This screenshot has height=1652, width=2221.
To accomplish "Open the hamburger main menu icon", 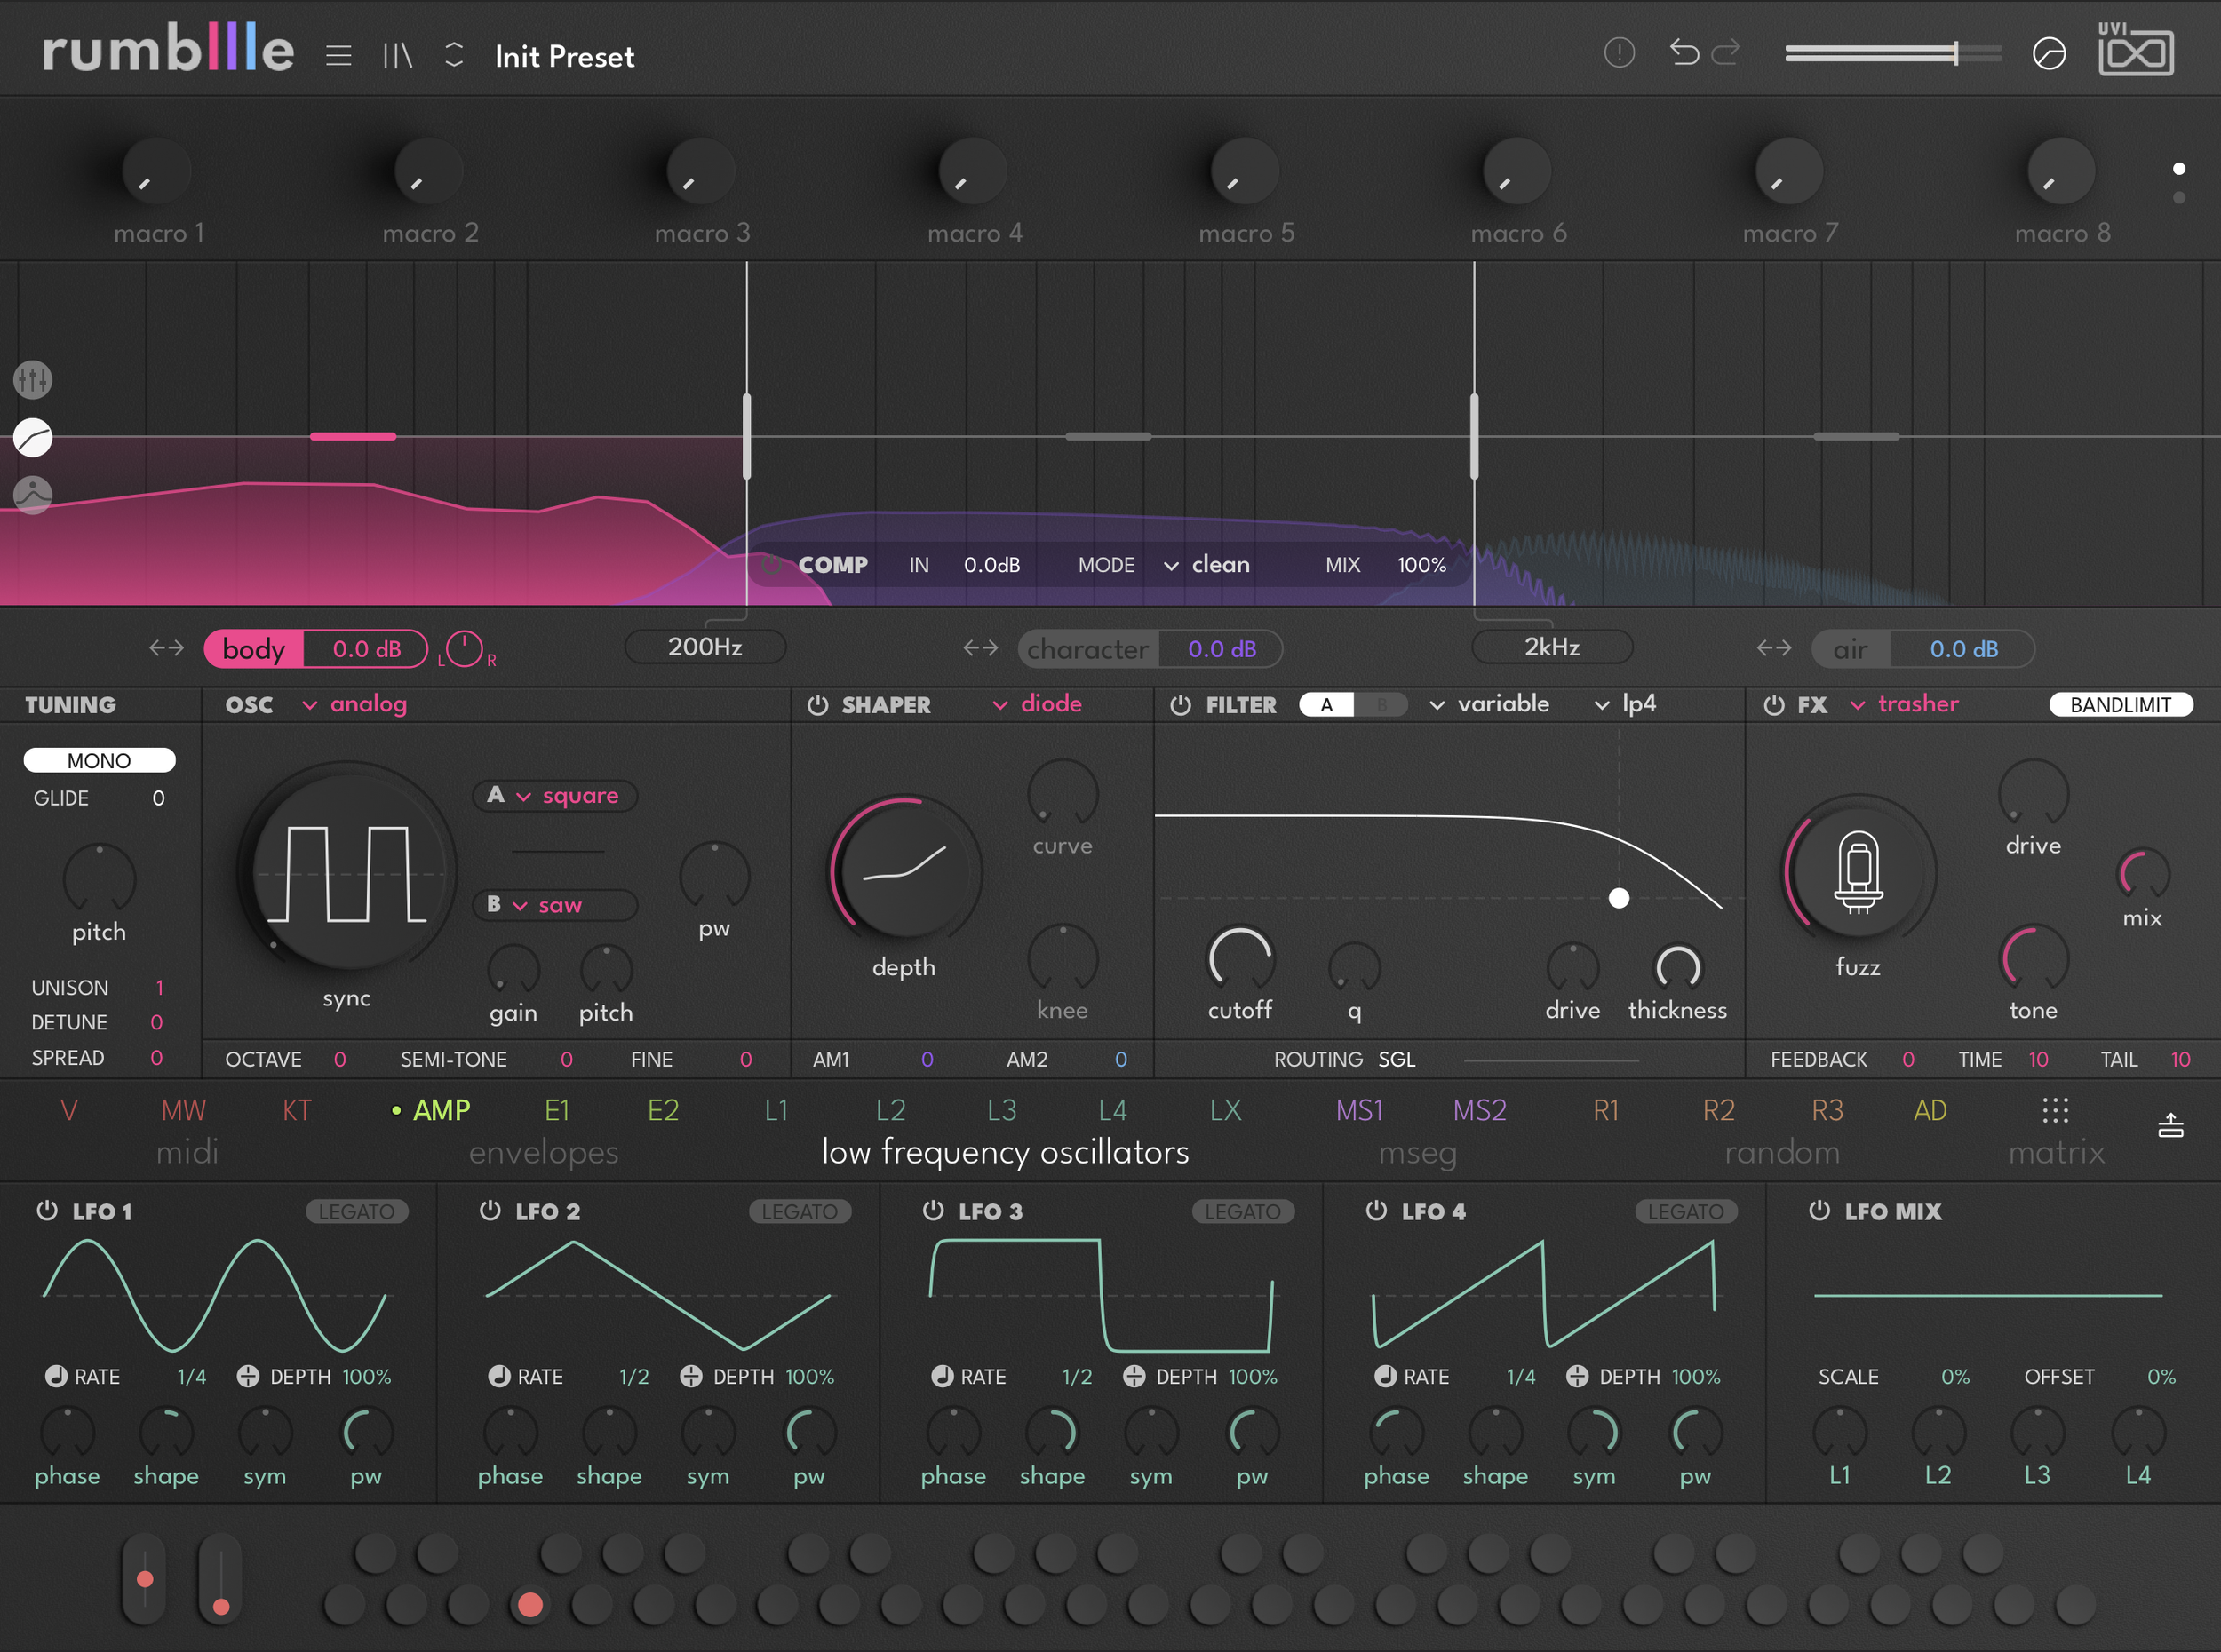I will [338, 56].
